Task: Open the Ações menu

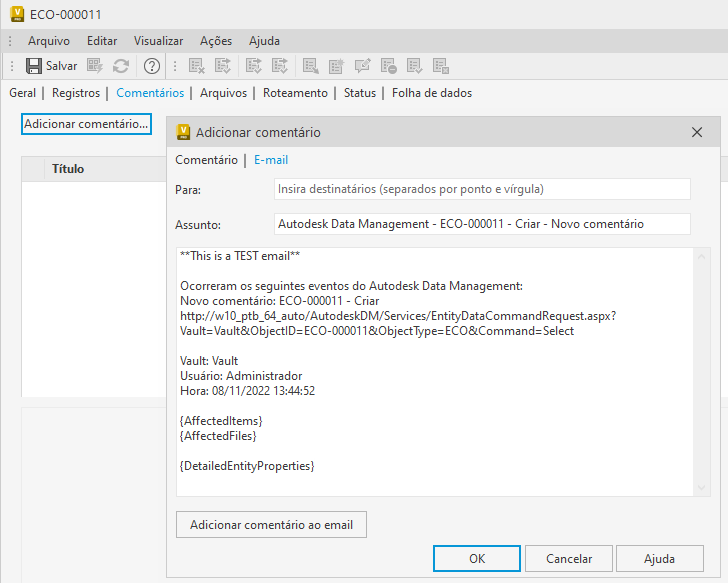Action: click(216, 41)
